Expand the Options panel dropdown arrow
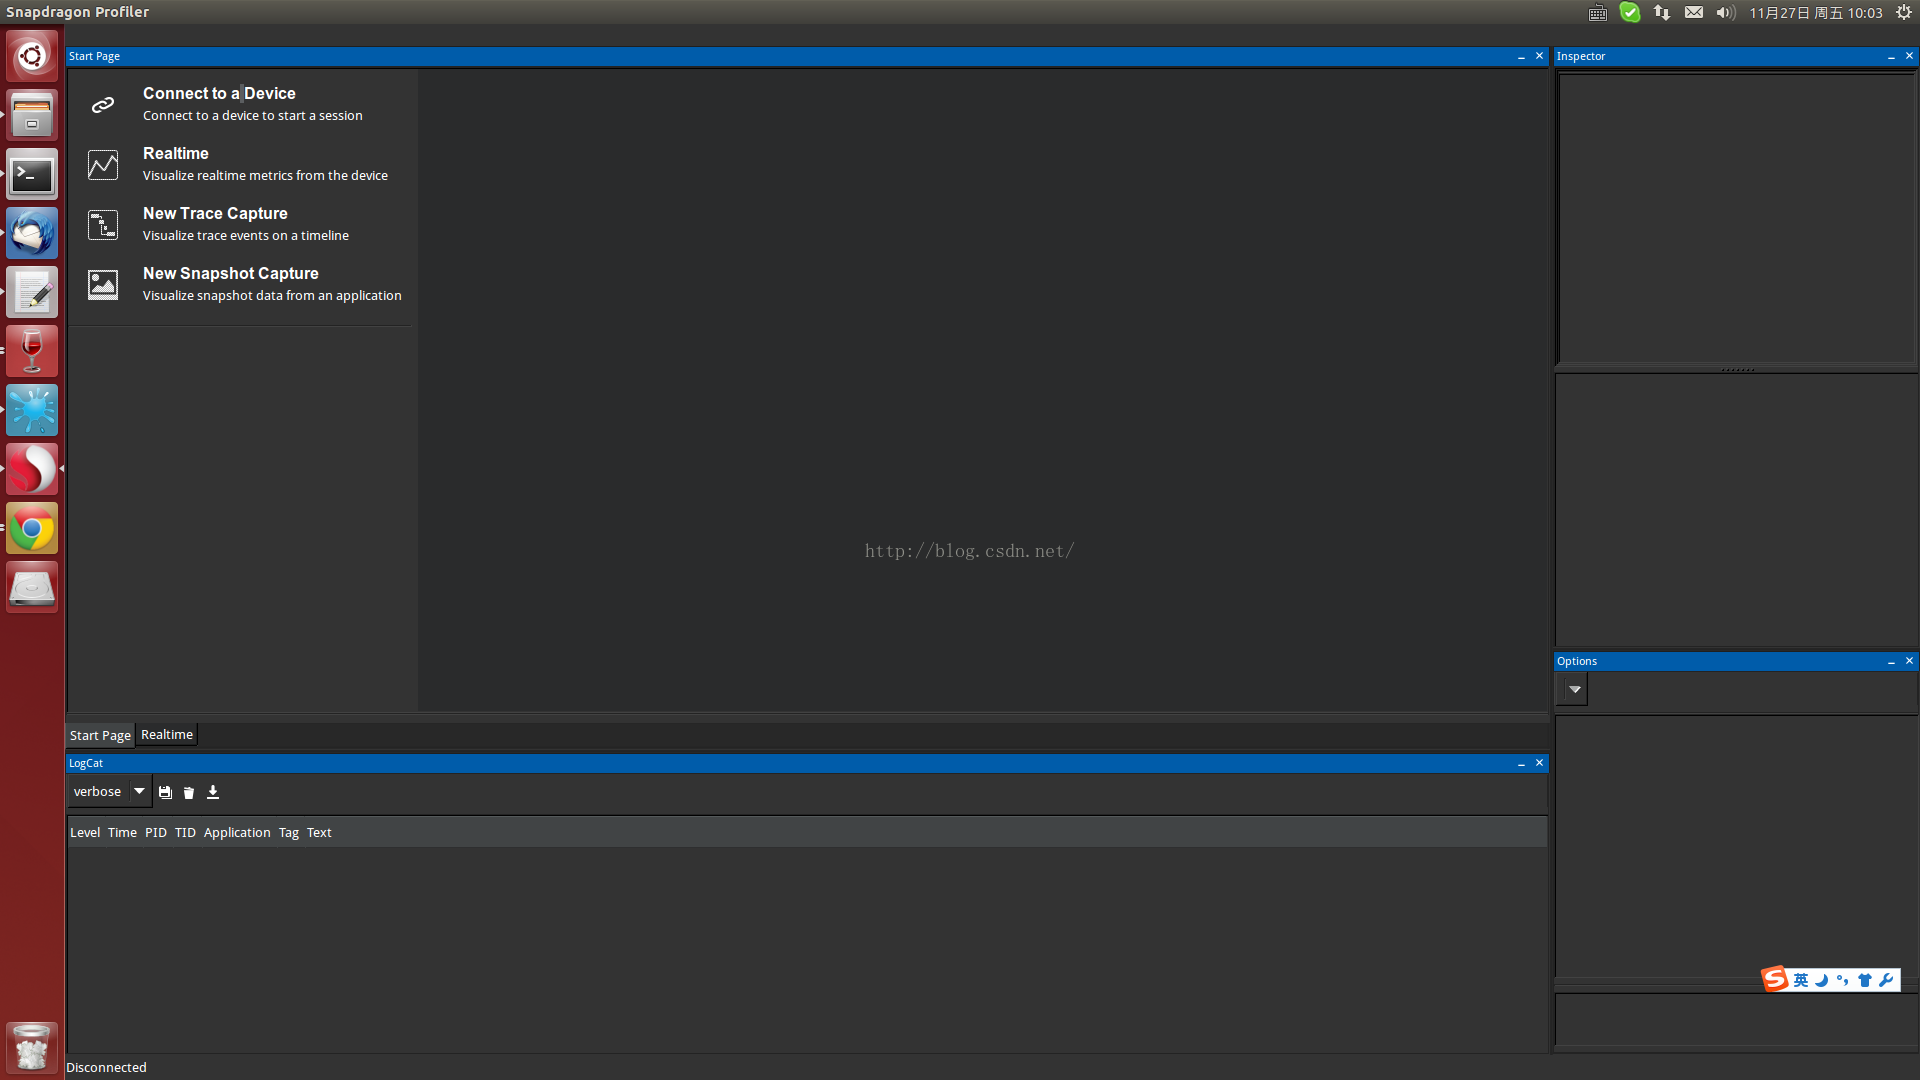1920x1080 pixels. click(x=1573, y=689)
